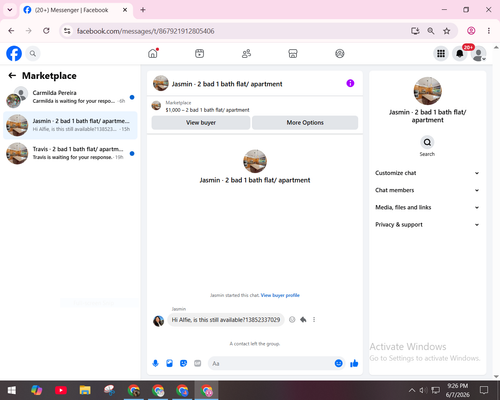Open the account profile avatar menu
This screenshot has height=400, width=500.
pos(478,54)
